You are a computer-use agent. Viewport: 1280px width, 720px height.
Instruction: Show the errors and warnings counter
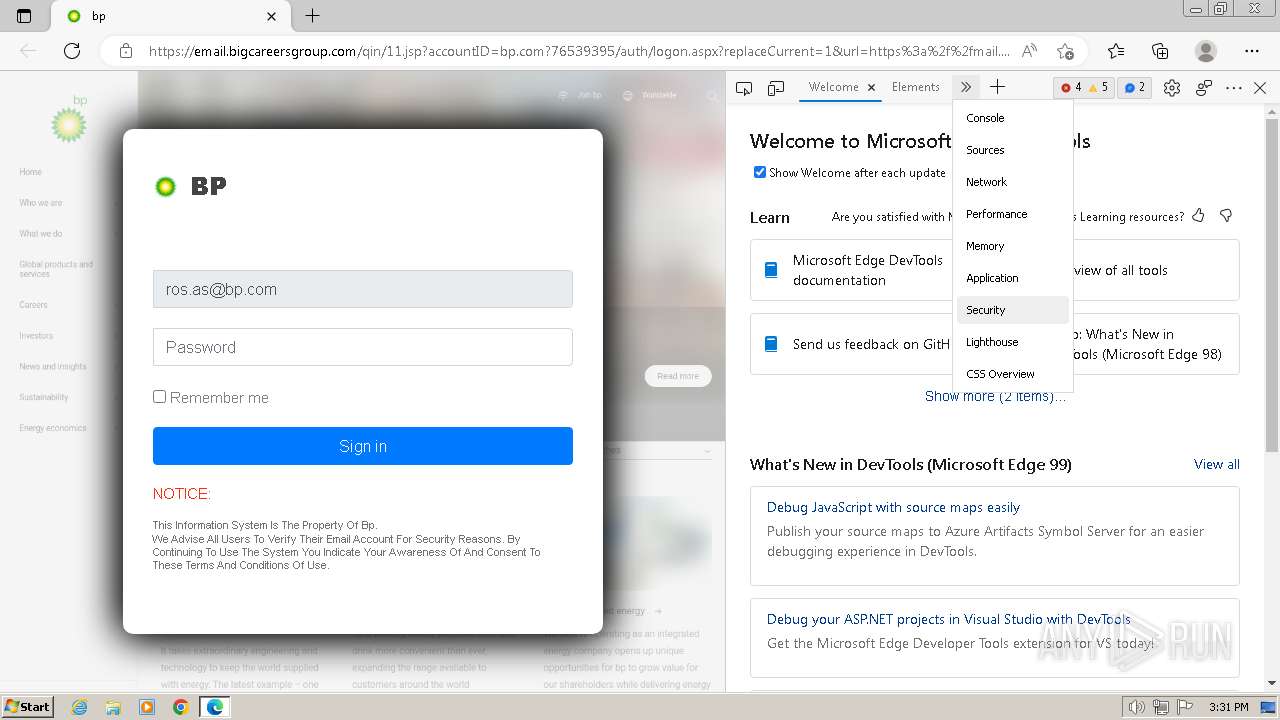[1084, 88]
